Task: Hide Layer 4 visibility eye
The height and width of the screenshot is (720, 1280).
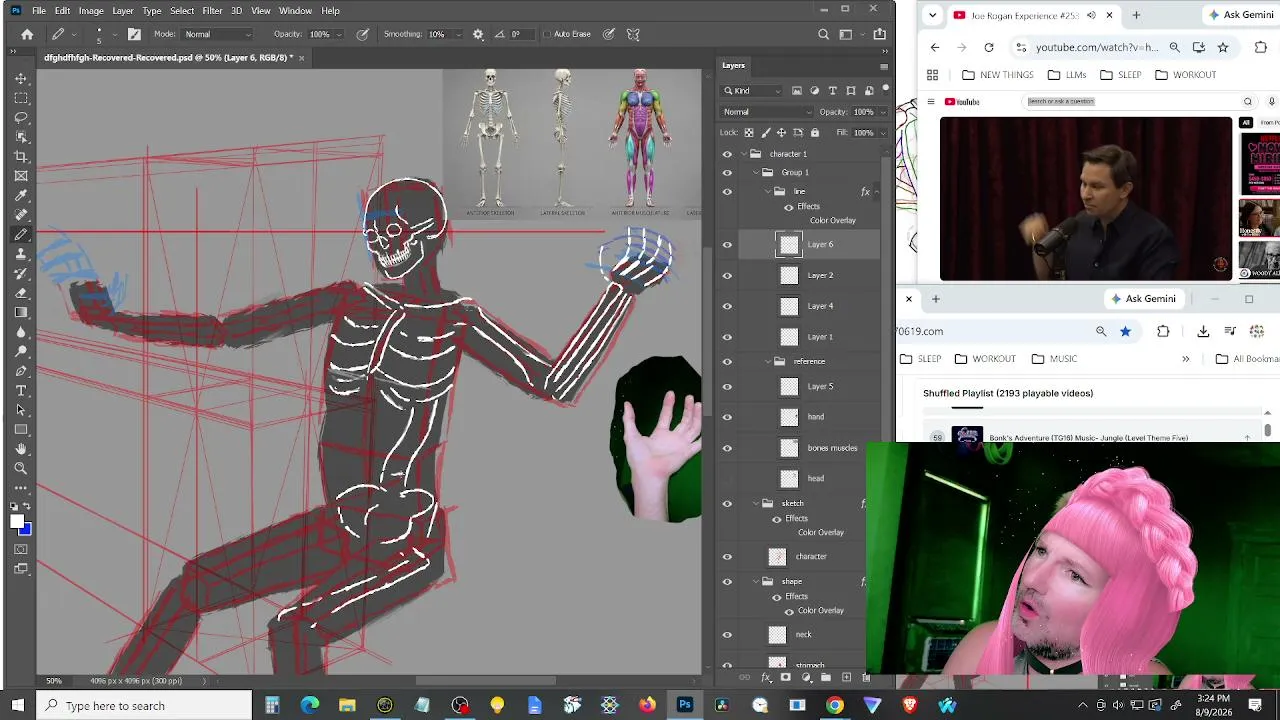Action: click(x=727, y=307)
